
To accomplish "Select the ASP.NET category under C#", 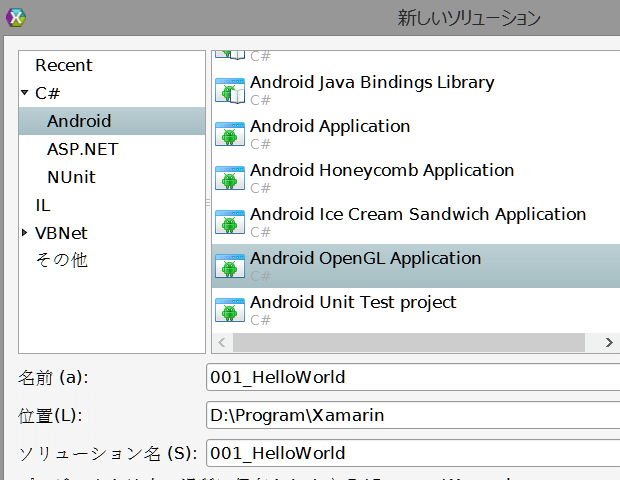I will point(82,149).
